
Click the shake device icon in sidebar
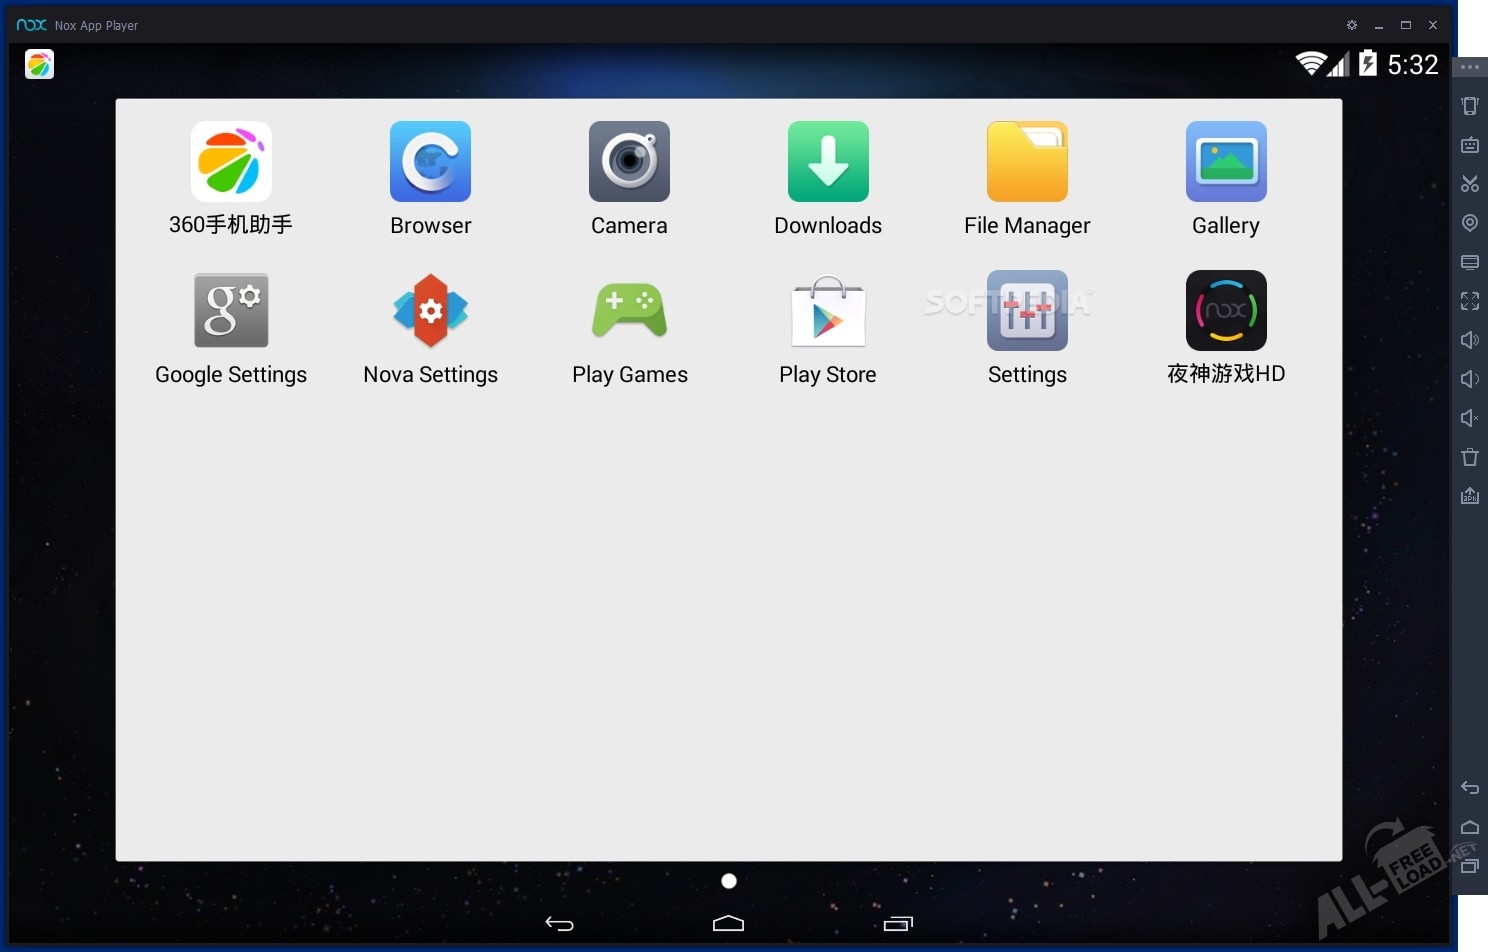tap(1470, 106)
